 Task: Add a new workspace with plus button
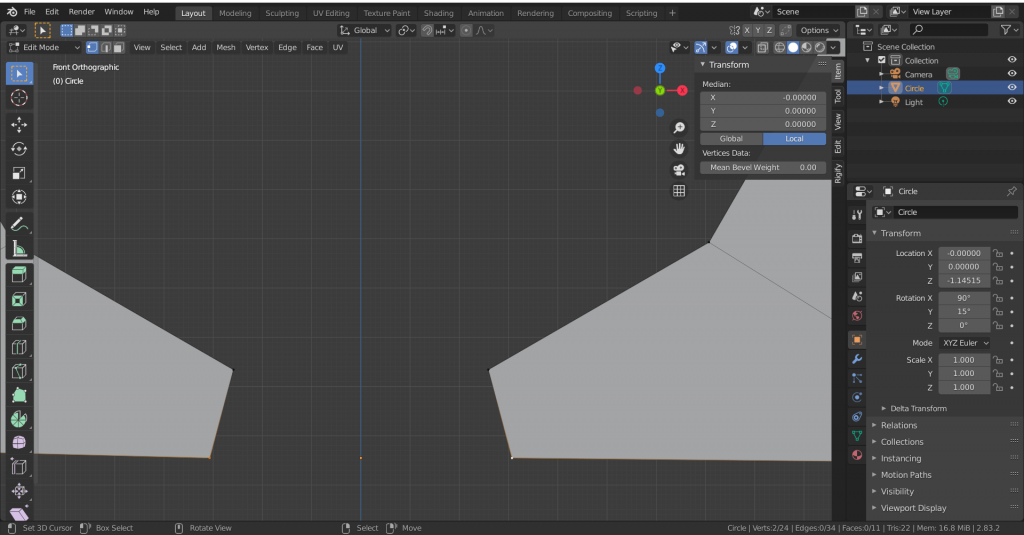click(x=672, y=13)
